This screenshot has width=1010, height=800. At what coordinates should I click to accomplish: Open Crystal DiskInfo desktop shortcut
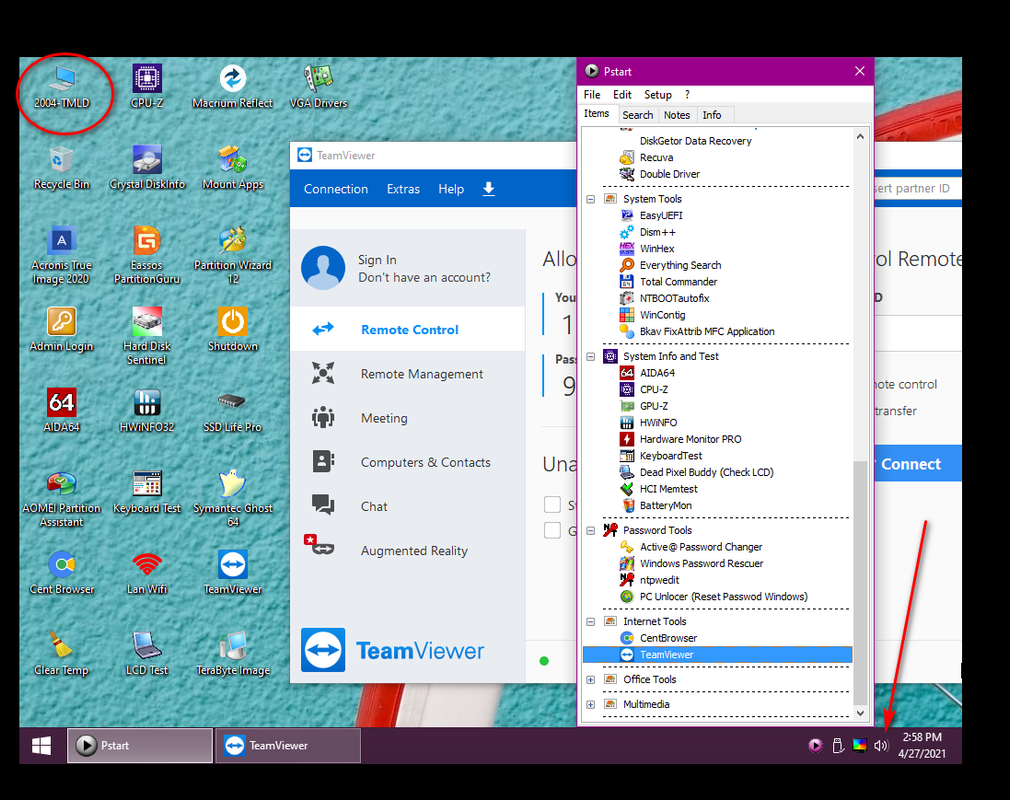coord(147,168)
